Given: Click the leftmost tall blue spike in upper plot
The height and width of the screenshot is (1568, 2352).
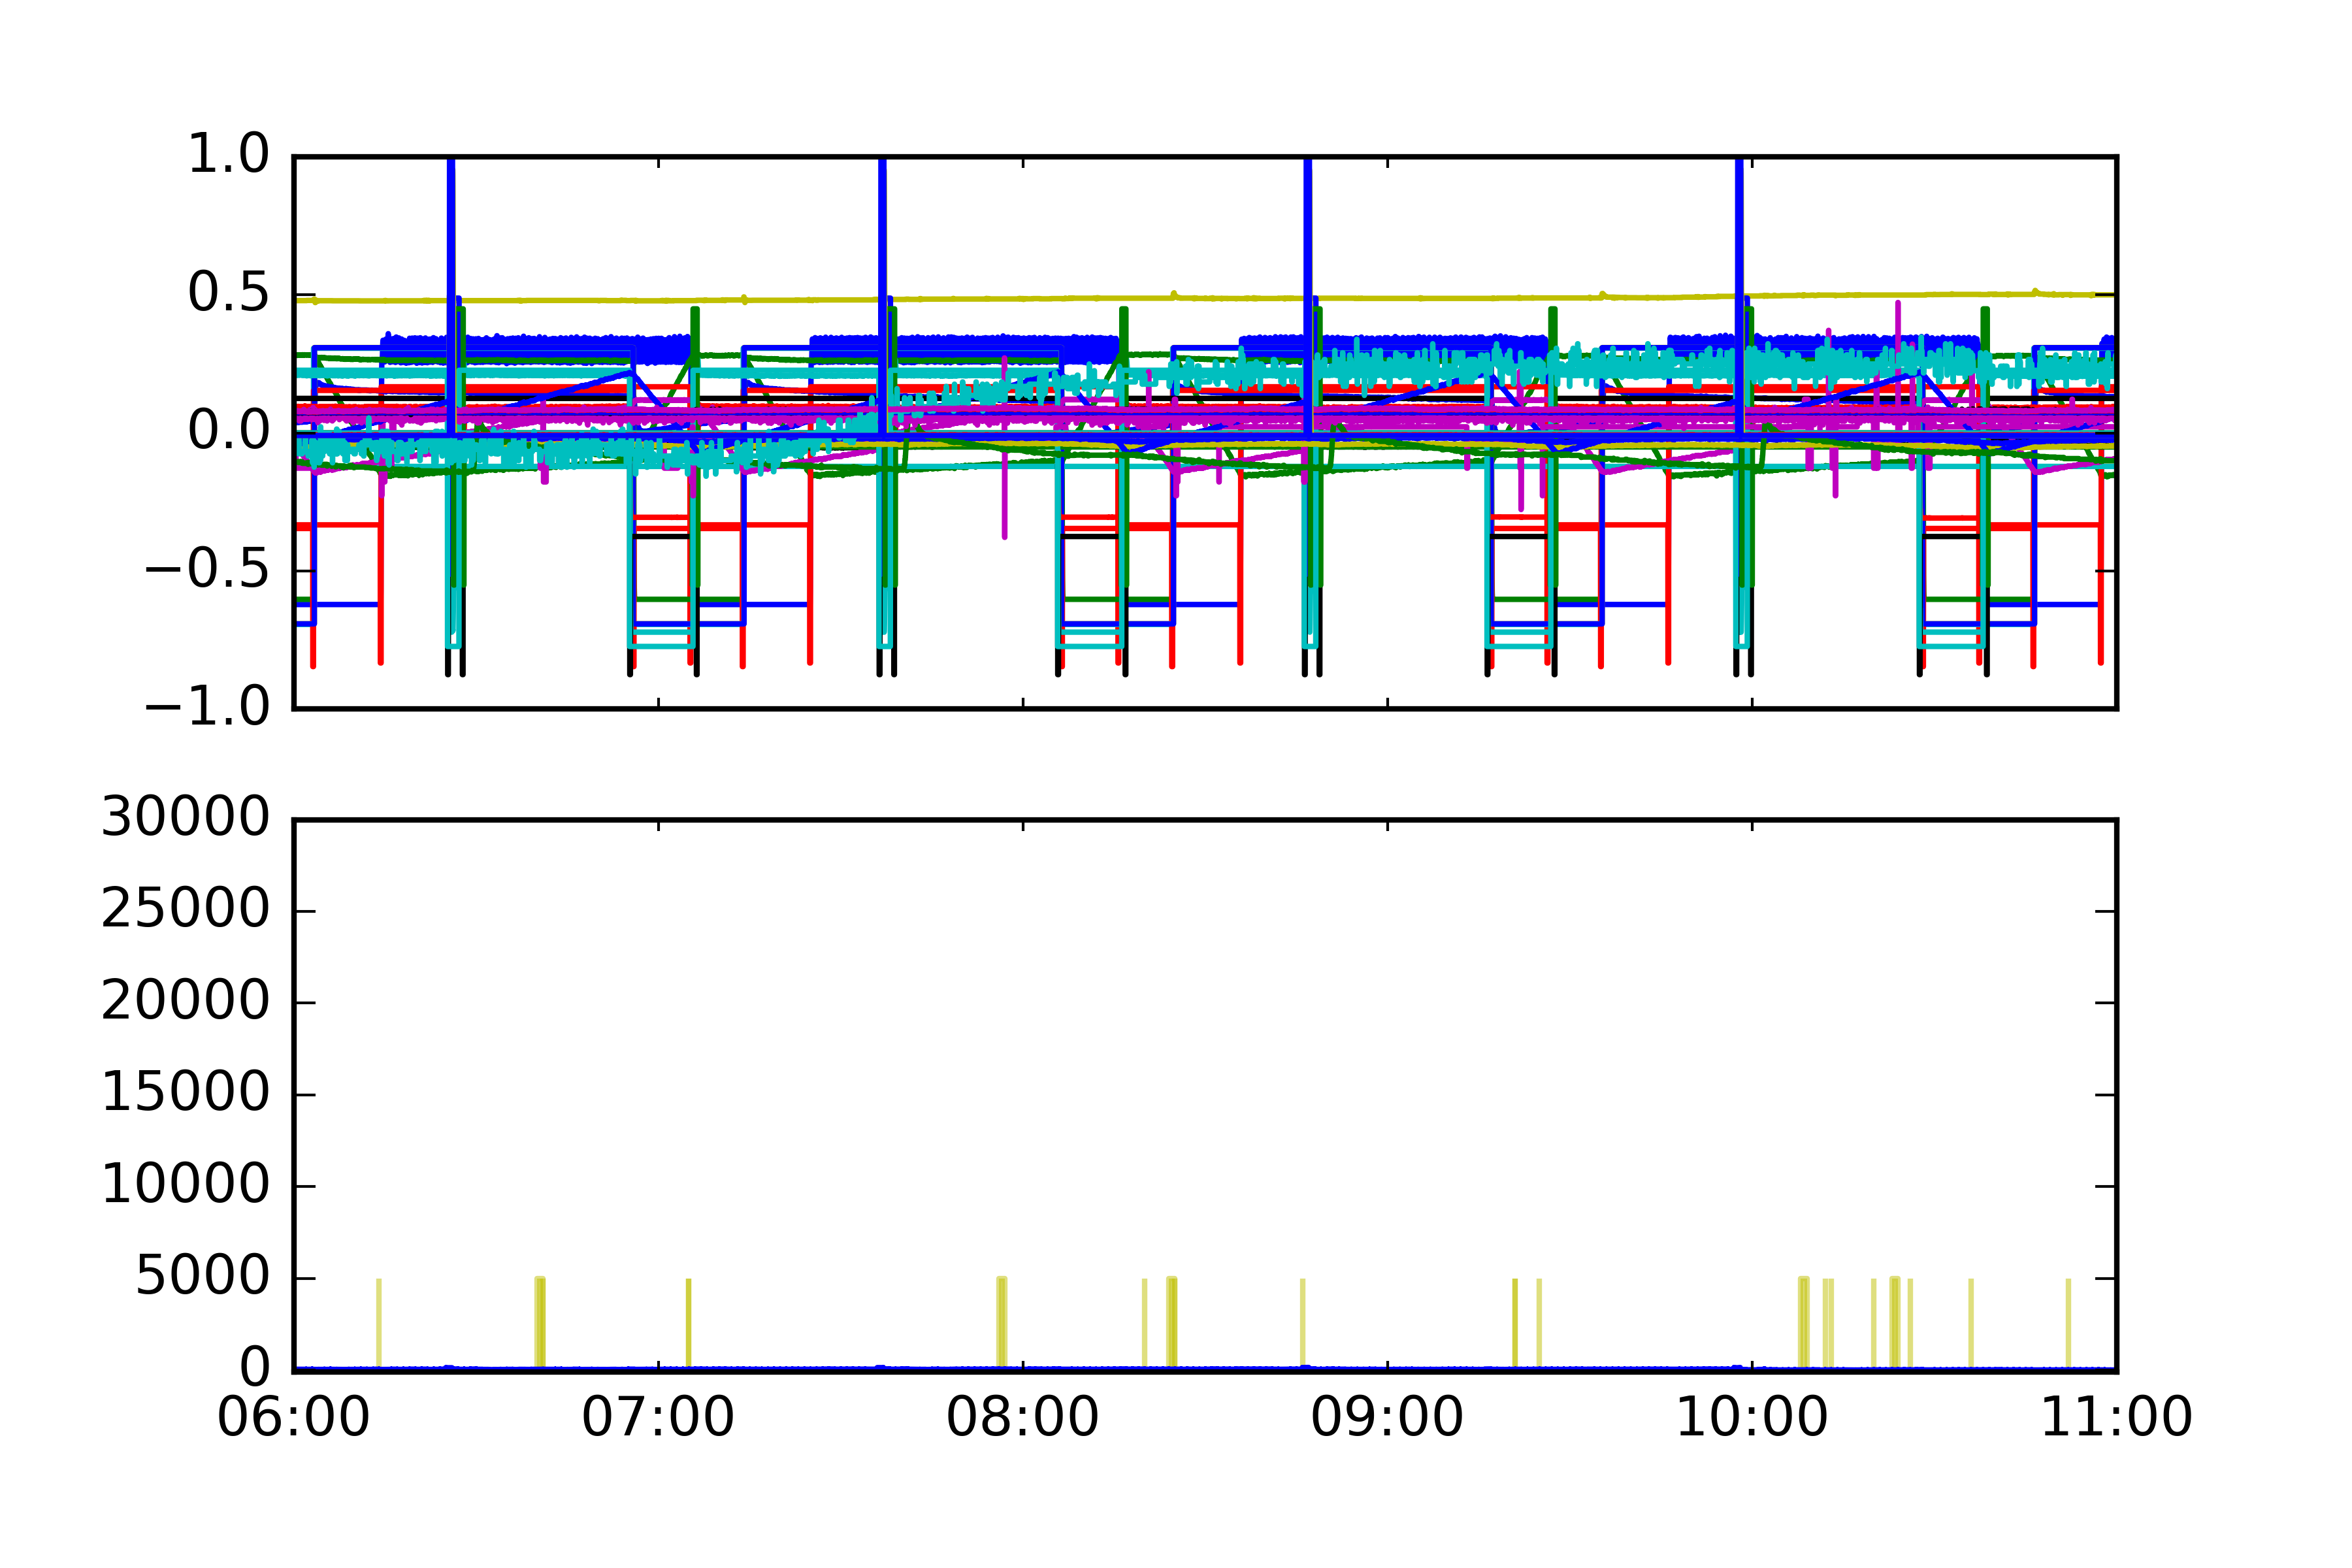Looking at the screenshot, I should [451, 230].
